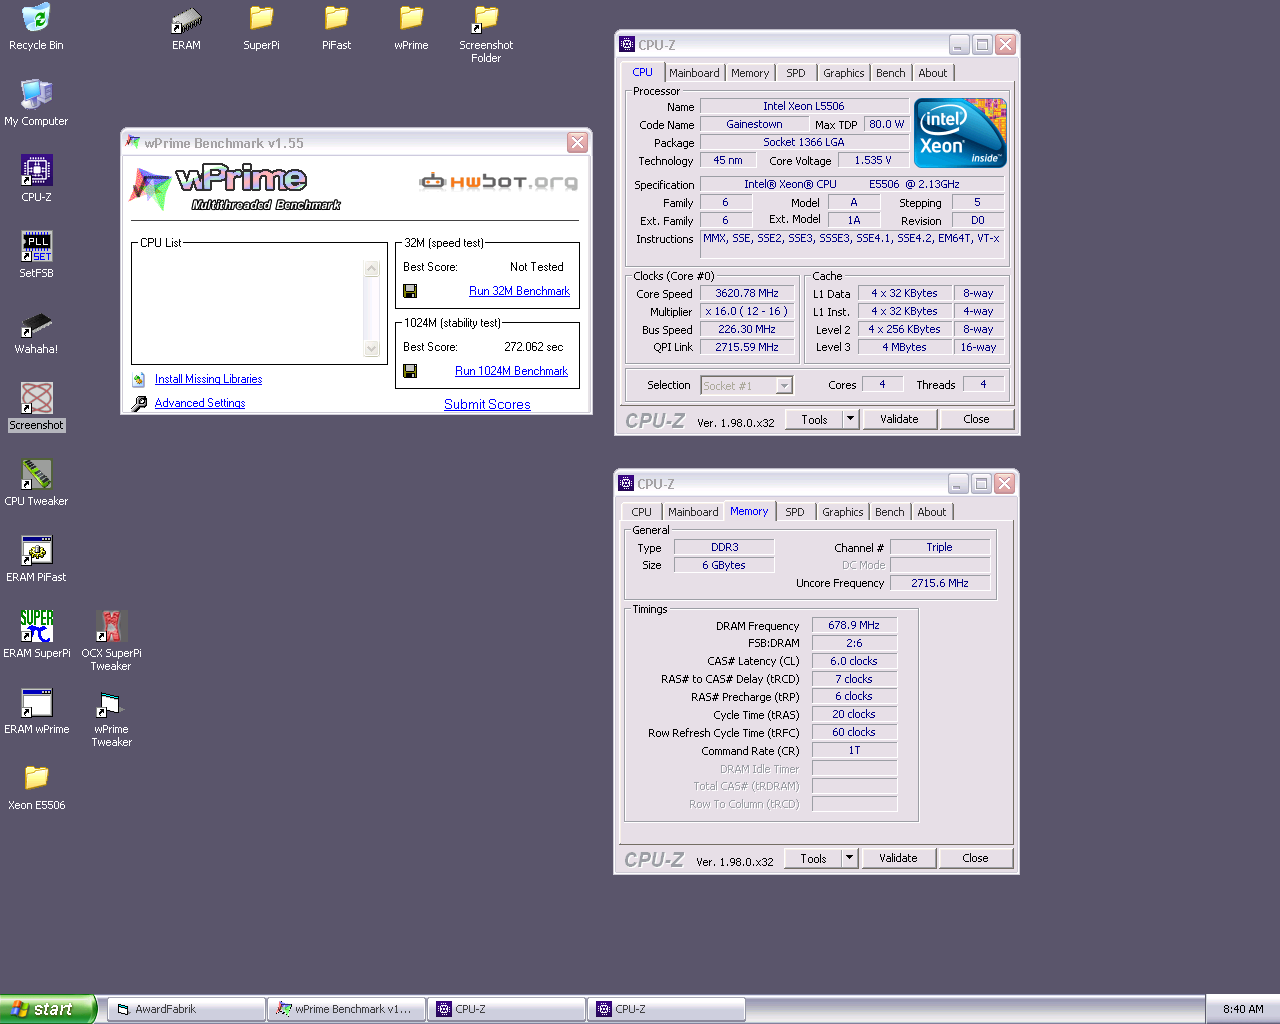The height and width of the screenshot is (1024, 1280).
Task: Open Bench tab in upper CPU-Z
Action: pyautogui.click(x=891, y=73)
